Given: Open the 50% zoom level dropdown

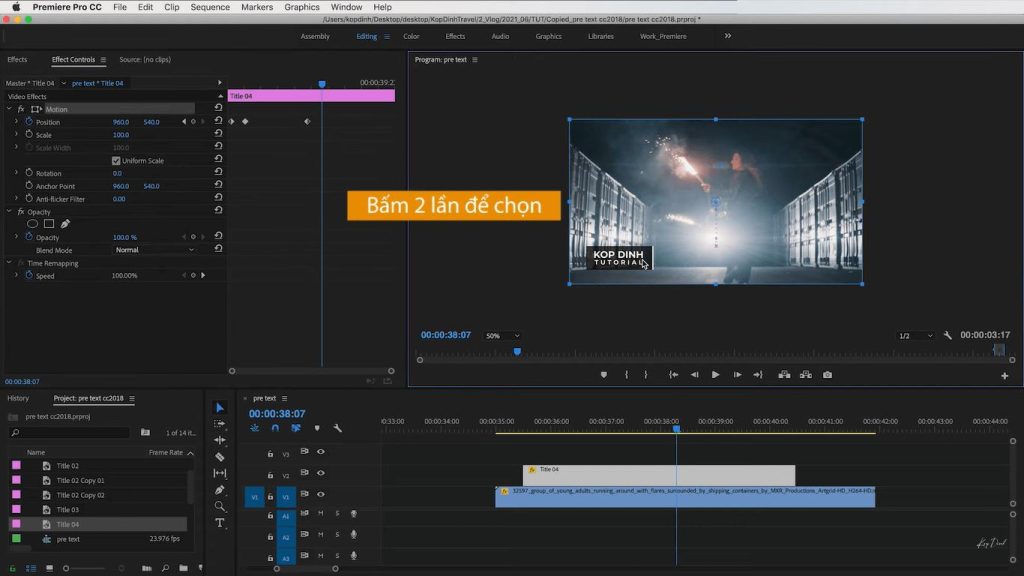Looking at the screenshot, I should pyautogui.click(x=502, y=336).
